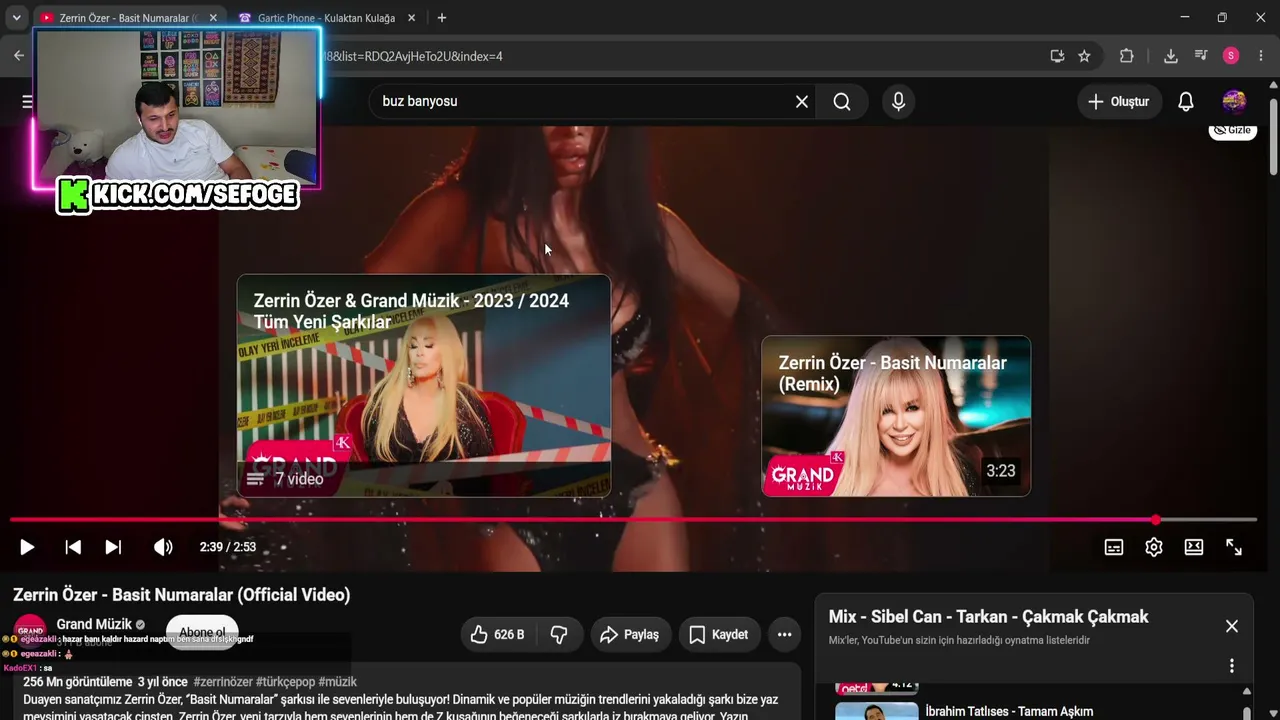
Task: Open the YouTube guide hamburger menu
Action: click(x=27, y=101)
